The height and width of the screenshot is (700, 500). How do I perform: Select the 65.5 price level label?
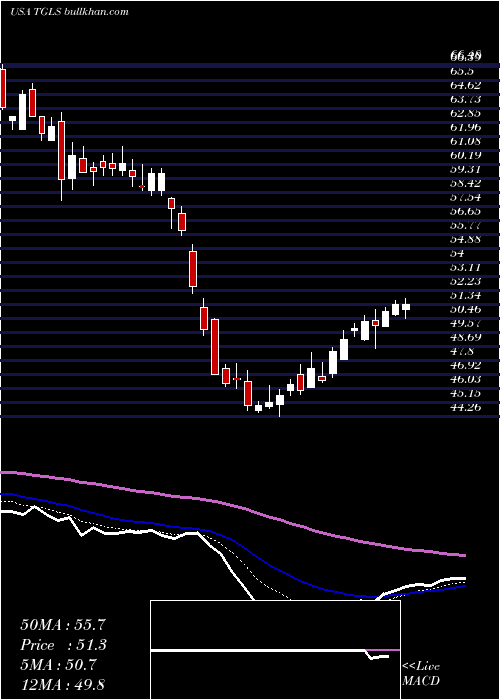coord(462,71)
